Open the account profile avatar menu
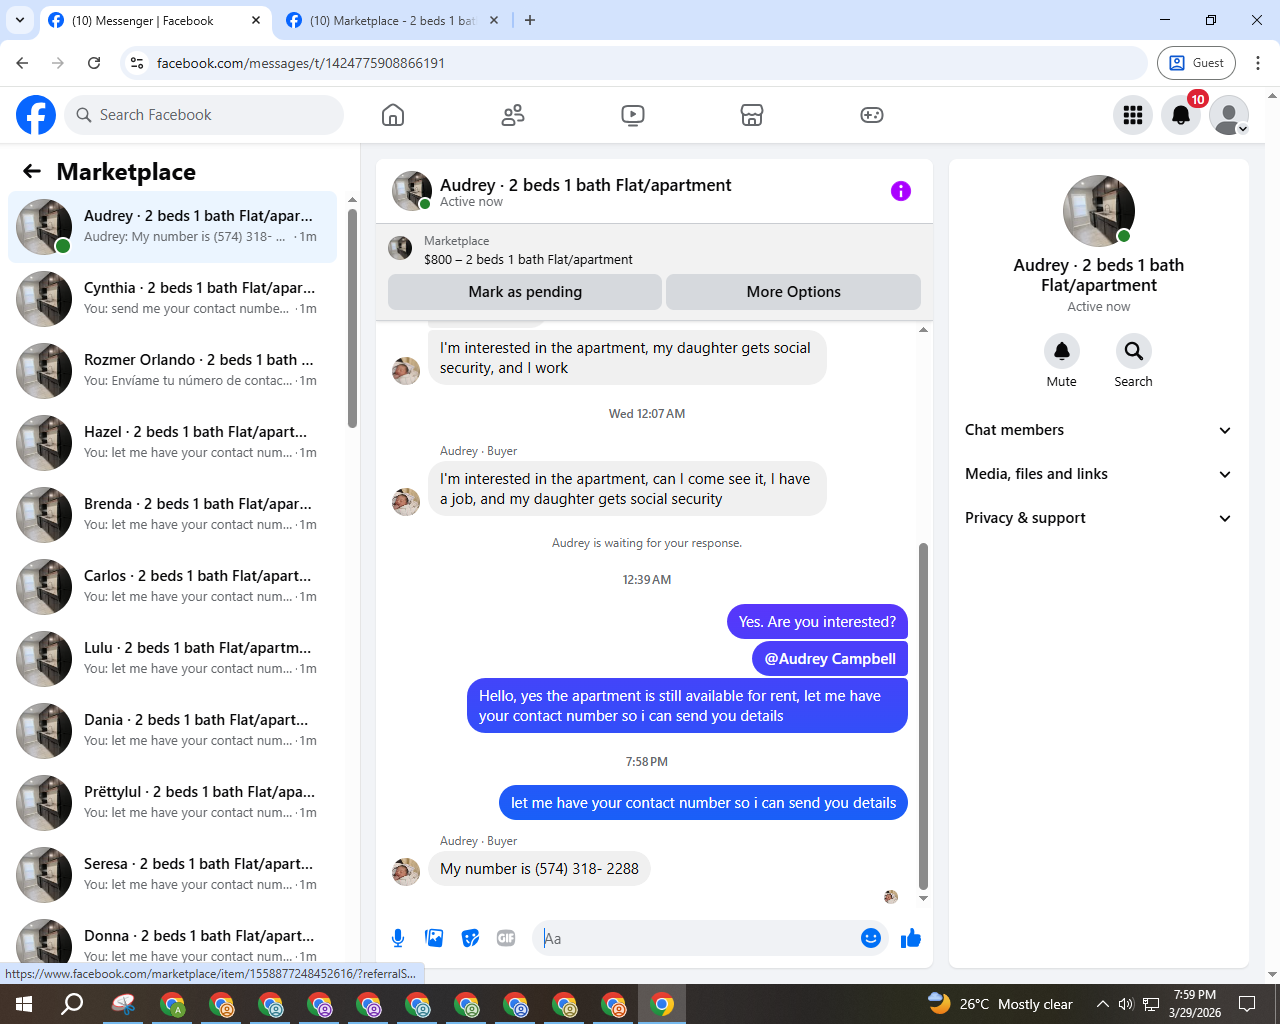Viewport: 1280px width, 1024px height. [x=1229, y=115]
